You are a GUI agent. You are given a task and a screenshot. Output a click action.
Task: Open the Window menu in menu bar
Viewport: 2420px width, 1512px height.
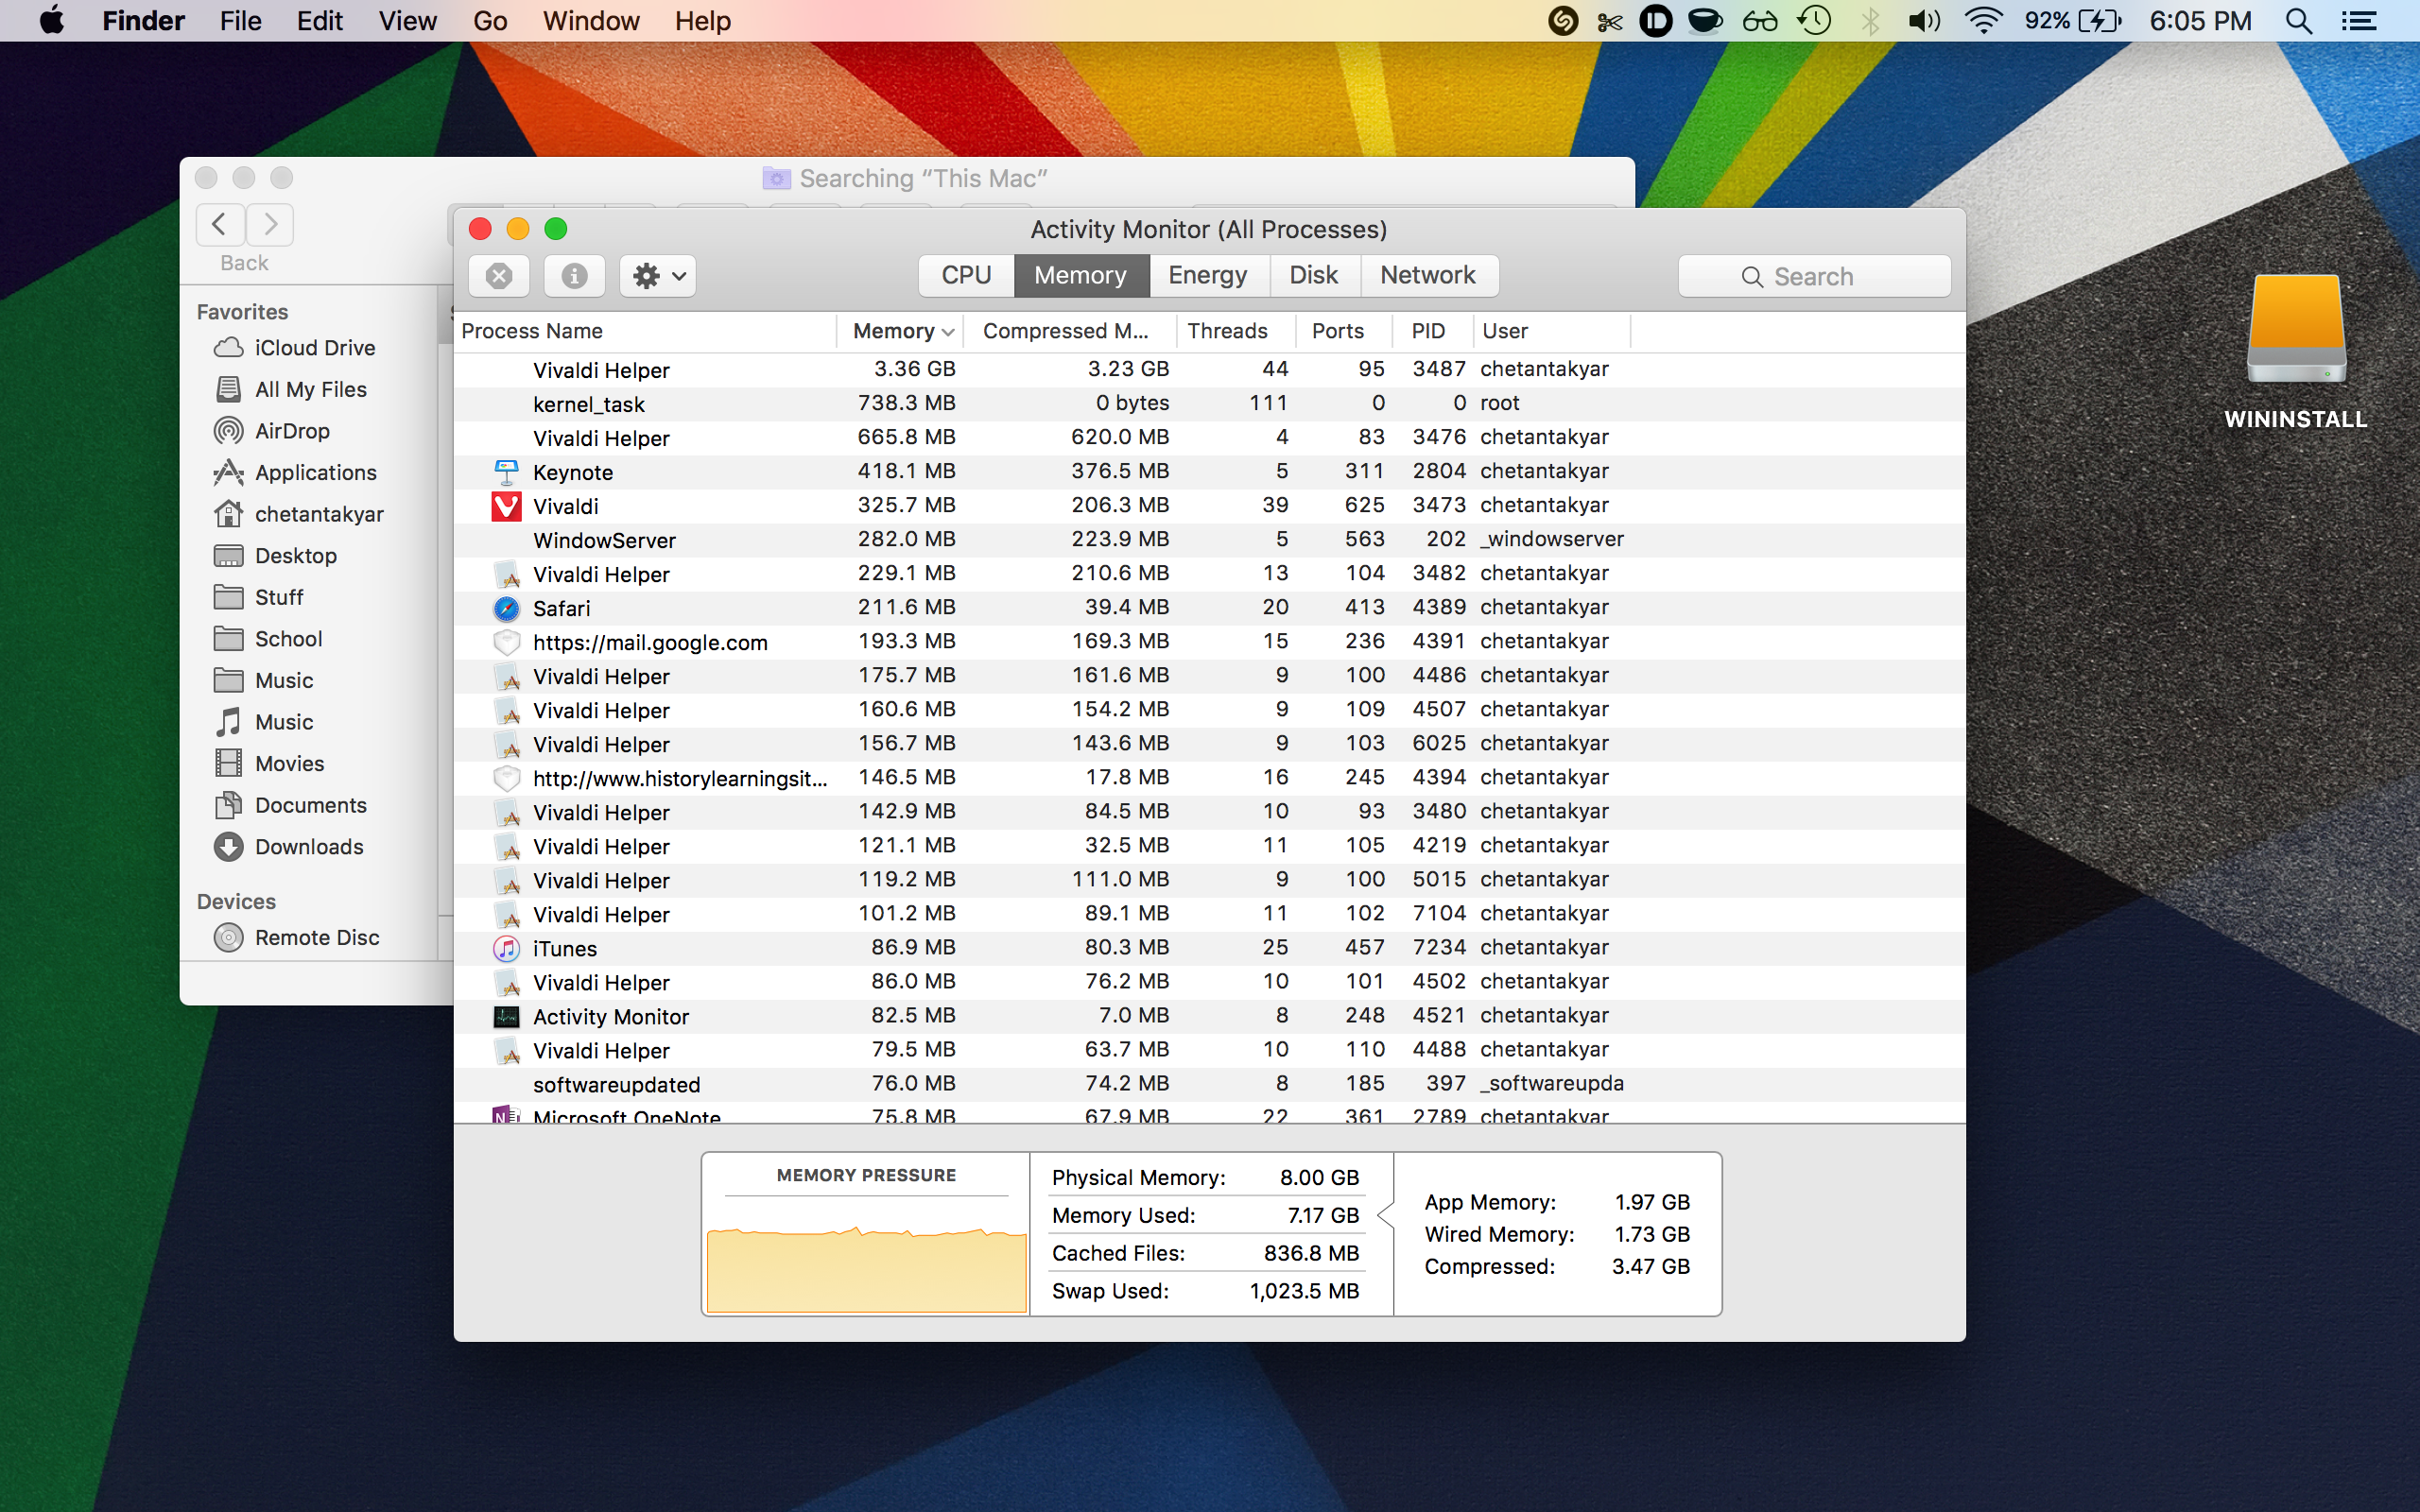590,21
